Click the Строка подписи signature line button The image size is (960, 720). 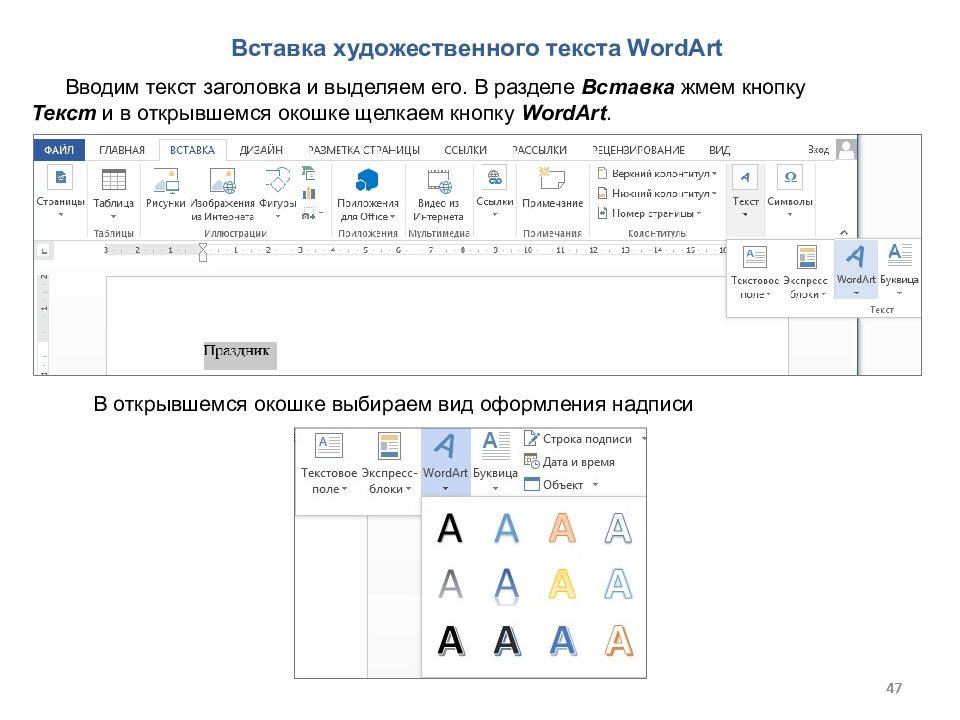tap(578, 439)
